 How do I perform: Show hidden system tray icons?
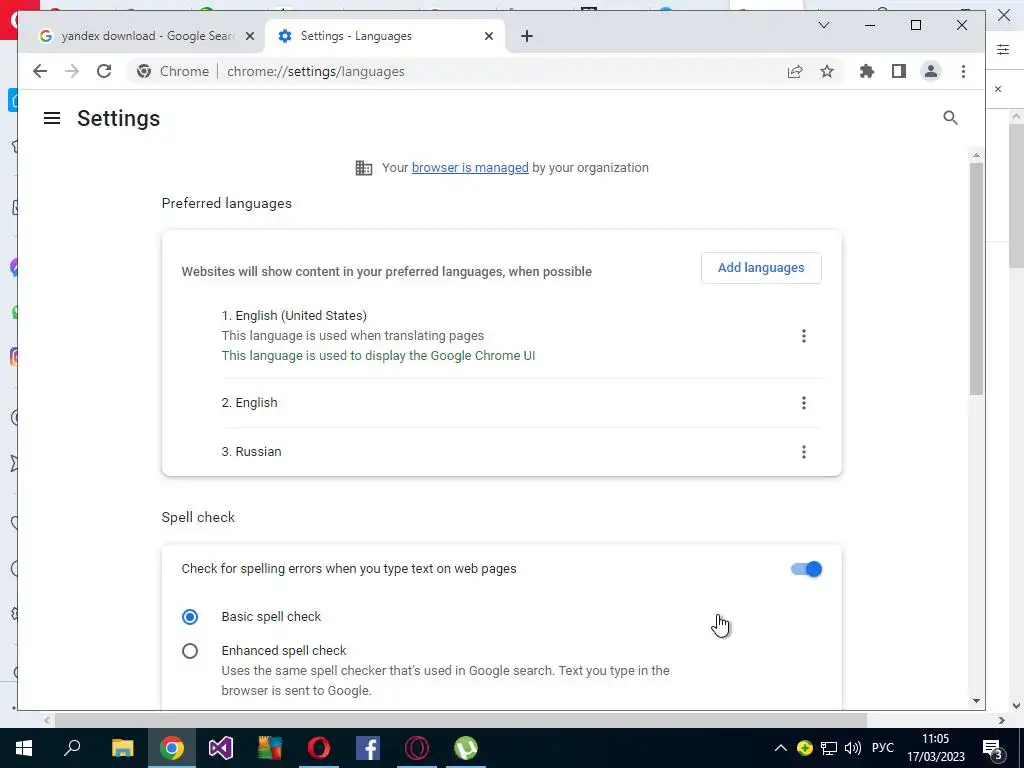tap(780, 748)
